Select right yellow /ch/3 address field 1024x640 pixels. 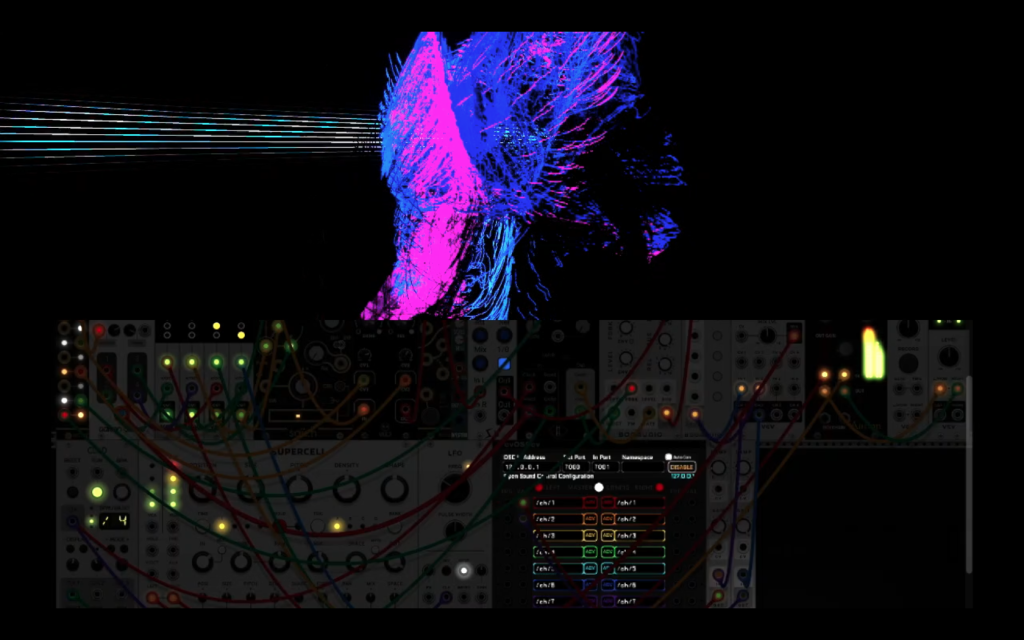coord(641,536)
